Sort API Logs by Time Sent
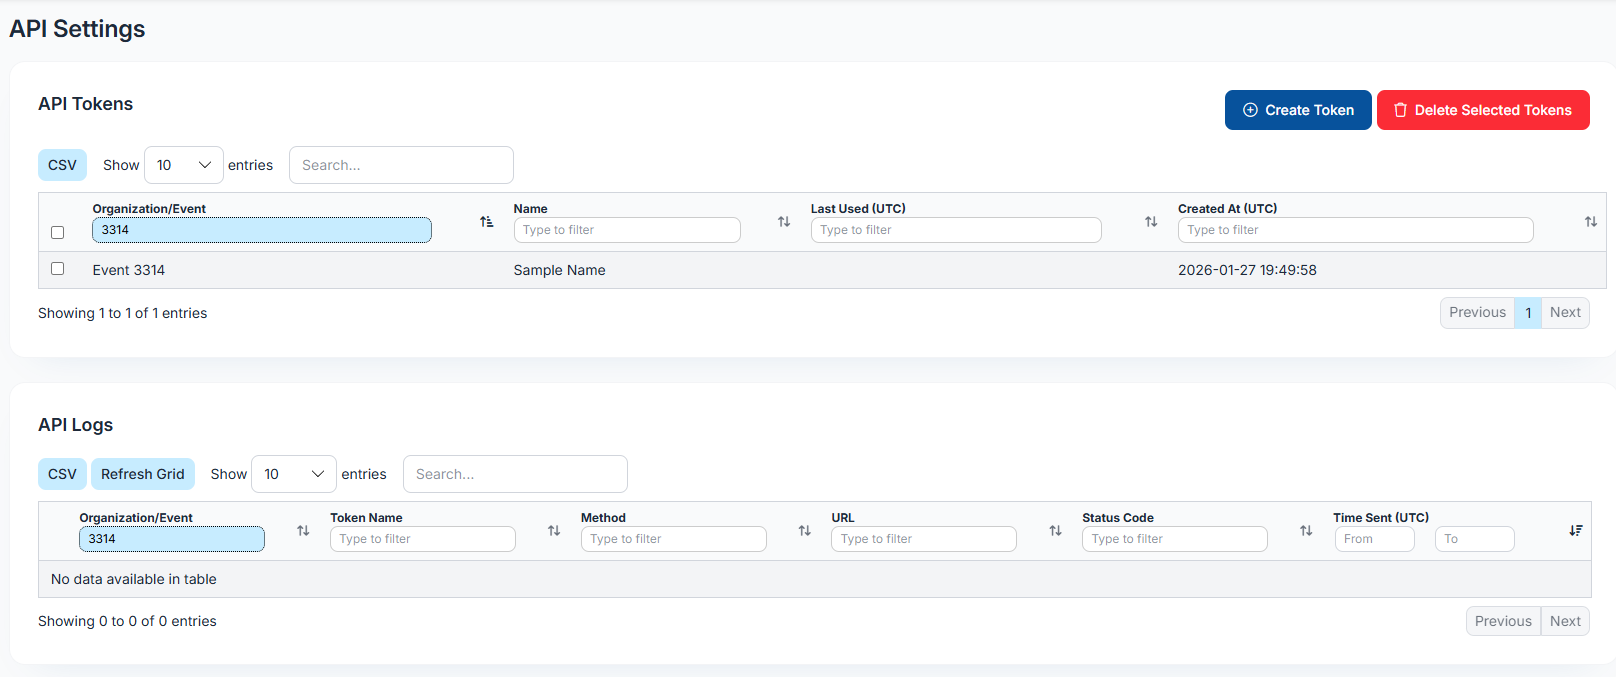Image resolution: width=1616 pixels, height=677 pixels. (x=1575, y=531)
